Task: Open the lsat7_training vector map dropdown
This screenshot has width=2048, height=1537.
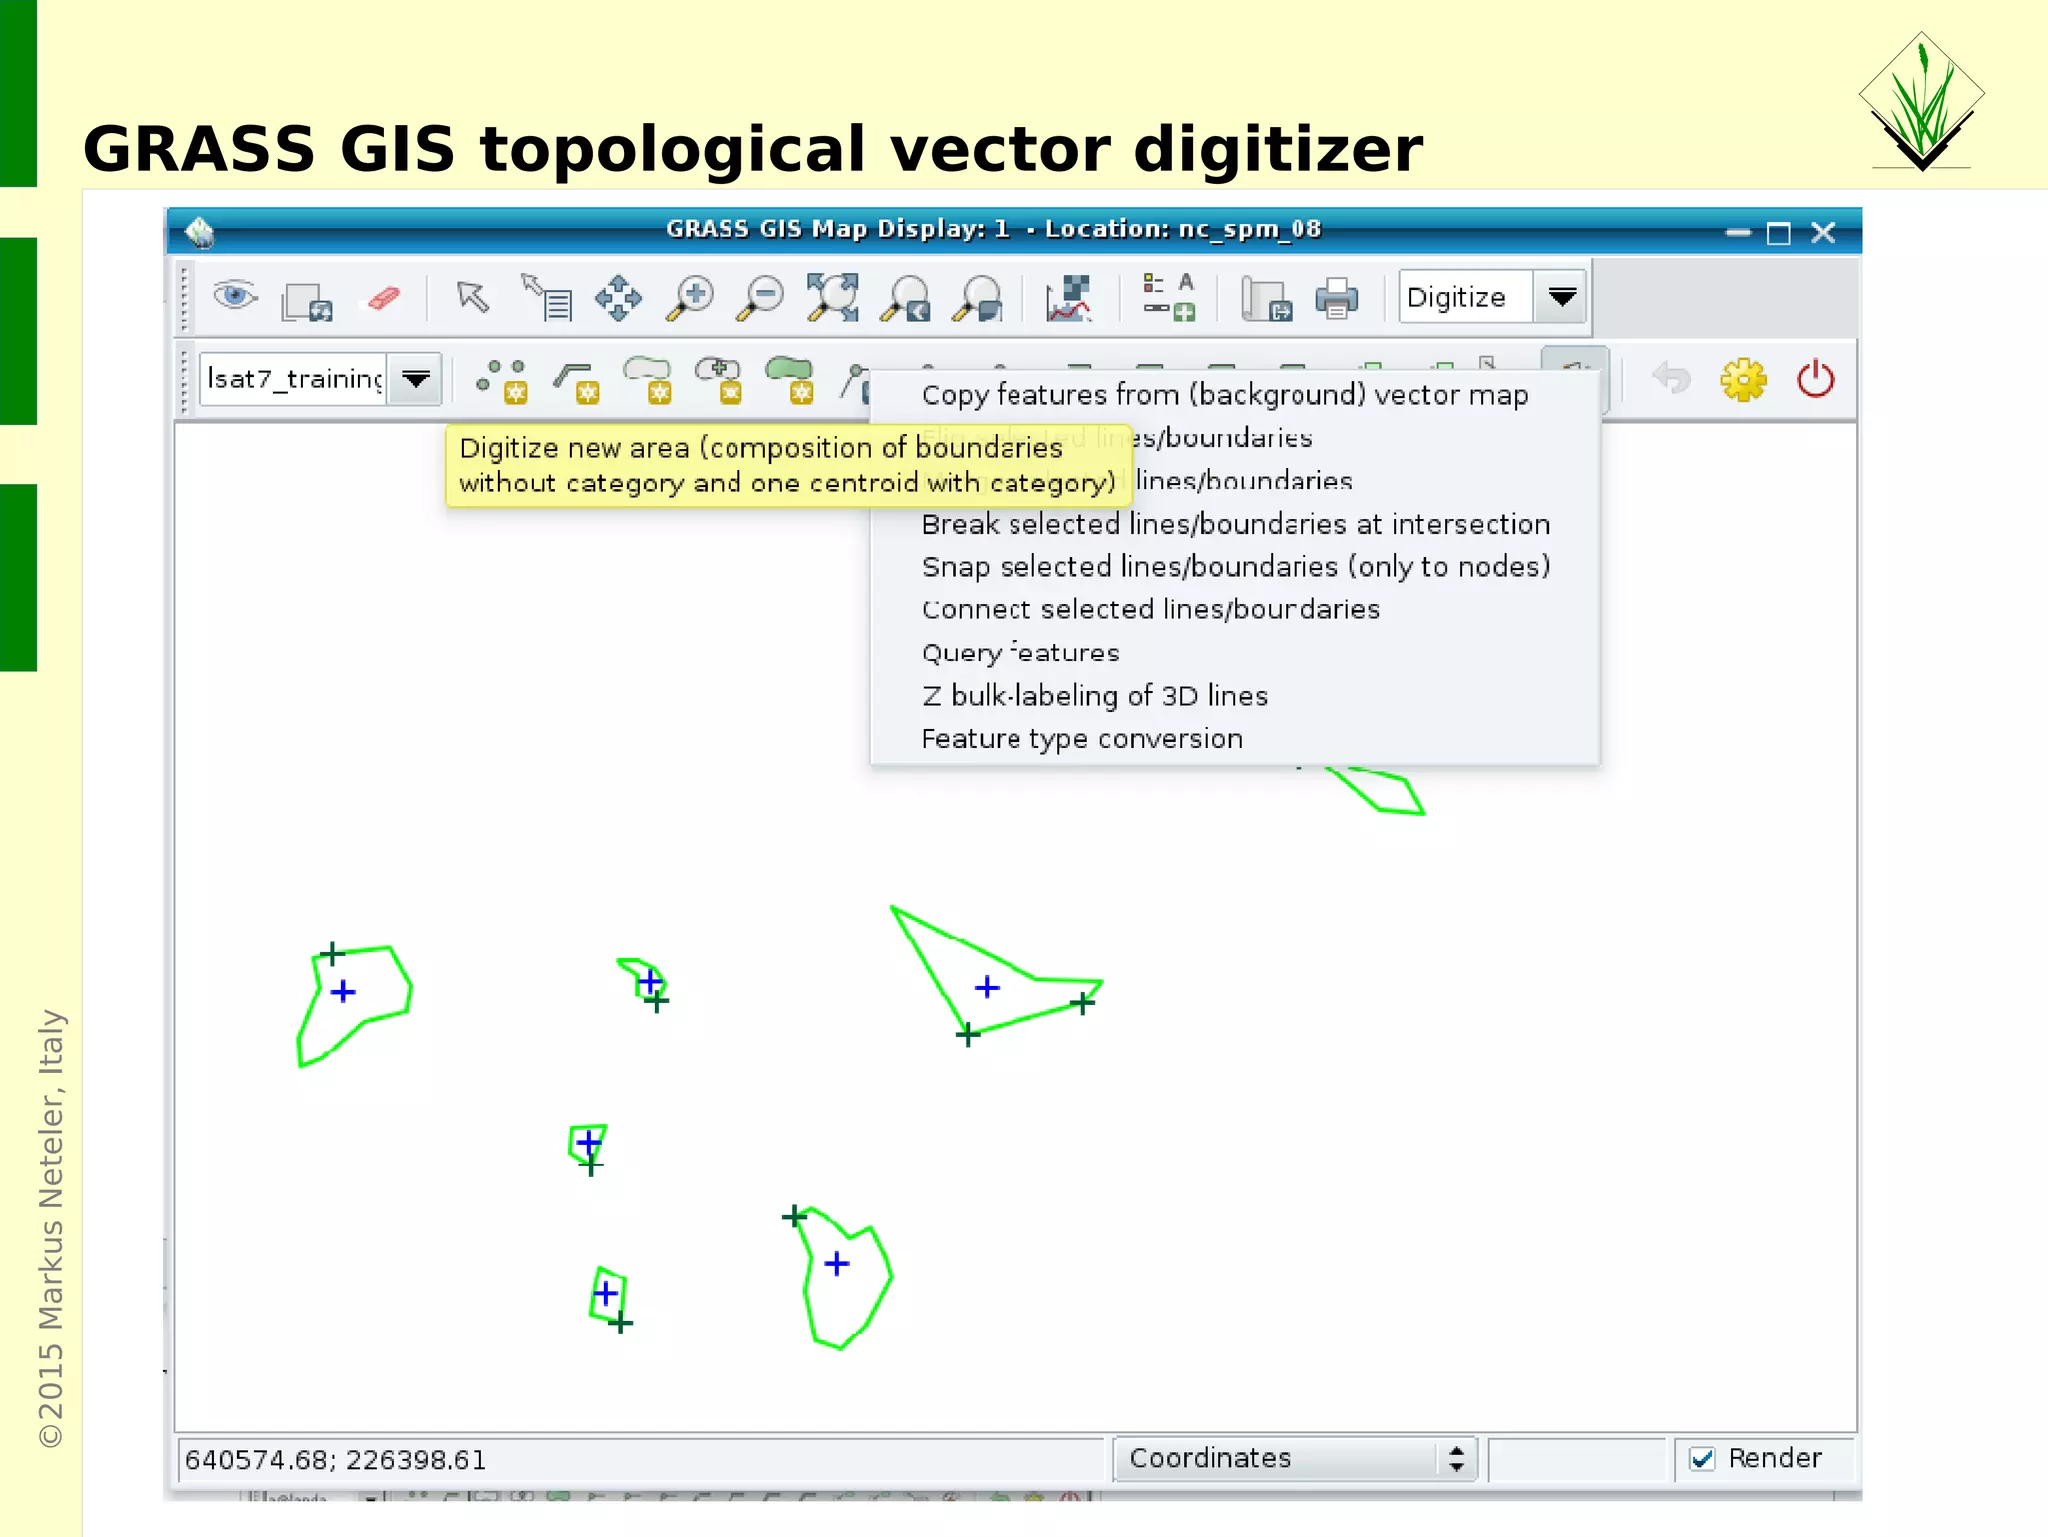Action: click(416, 379)
